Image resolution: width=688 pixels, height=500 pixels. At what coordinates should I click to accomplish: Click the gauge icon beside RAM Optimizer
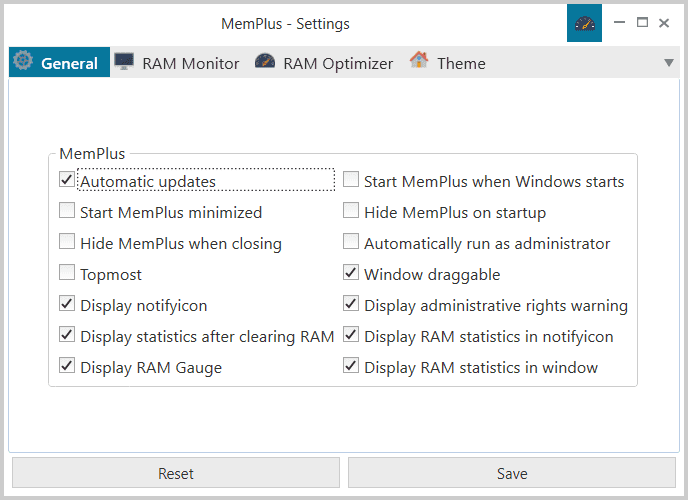(265, 62)
